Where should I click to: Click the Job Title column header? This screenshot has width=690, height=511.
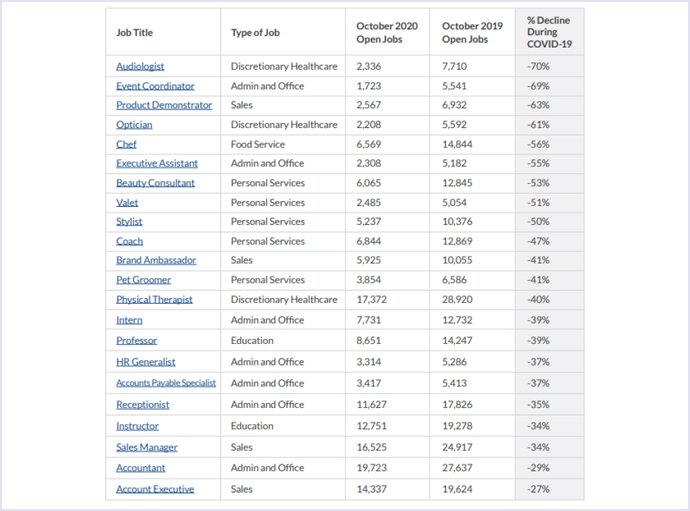click(137, 32)
